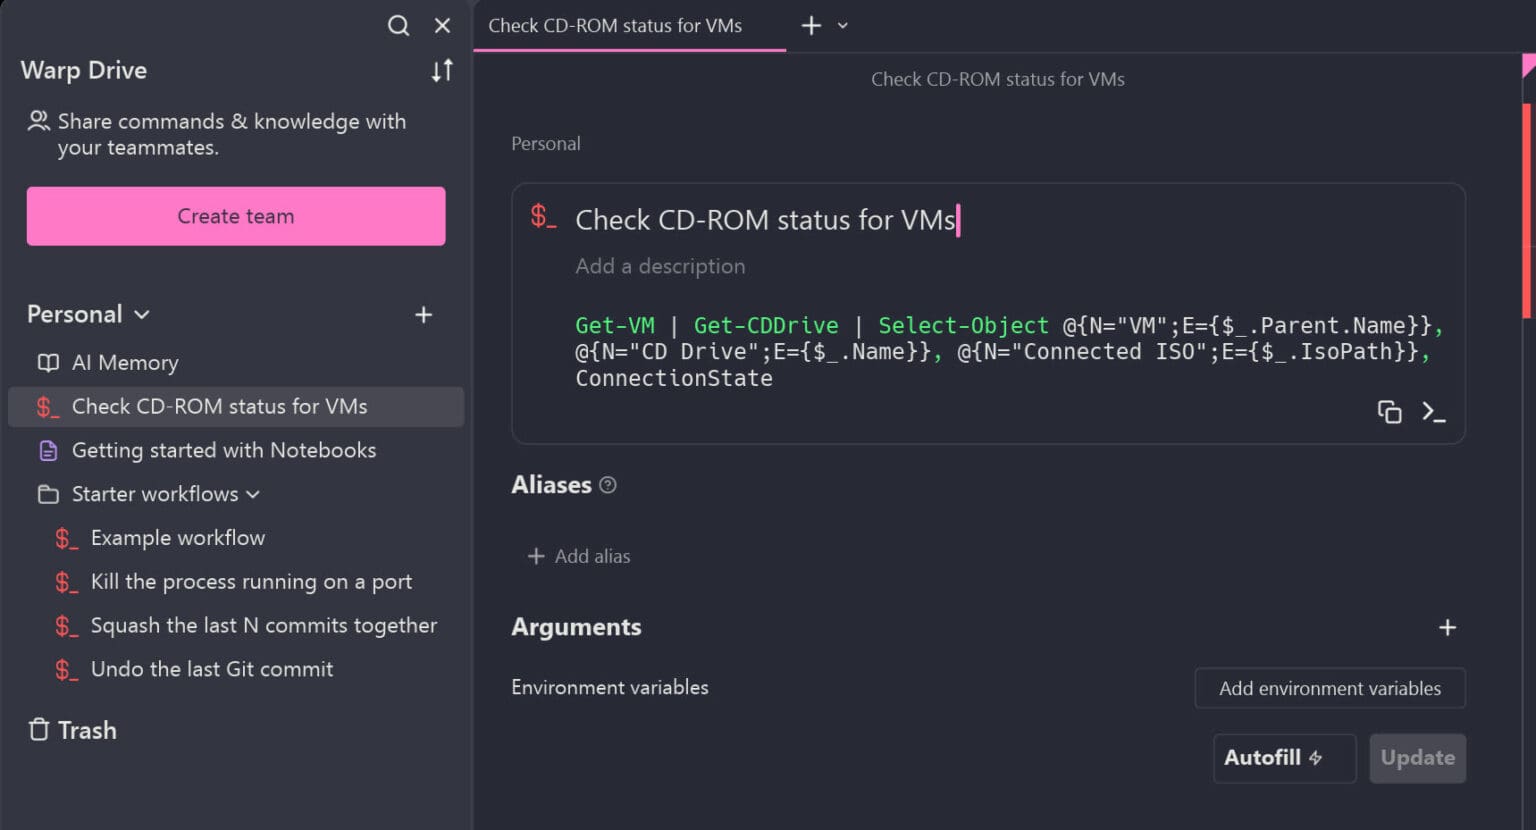Open the Aliases help question mark icon
The image size is (1536, 830).
tap(607, 484)
